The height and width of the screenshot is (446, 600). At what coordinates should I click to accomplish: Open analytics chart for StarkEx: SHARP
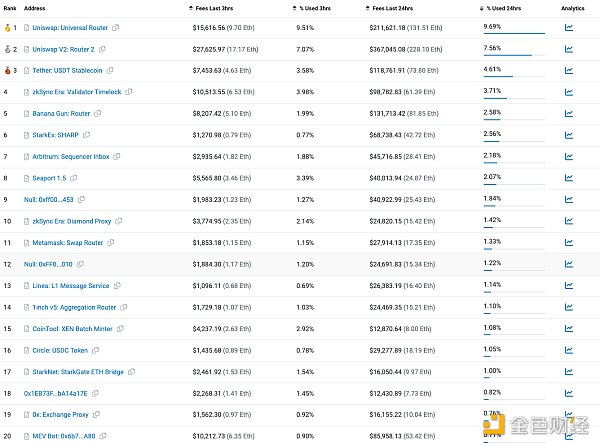click(569, 135)
